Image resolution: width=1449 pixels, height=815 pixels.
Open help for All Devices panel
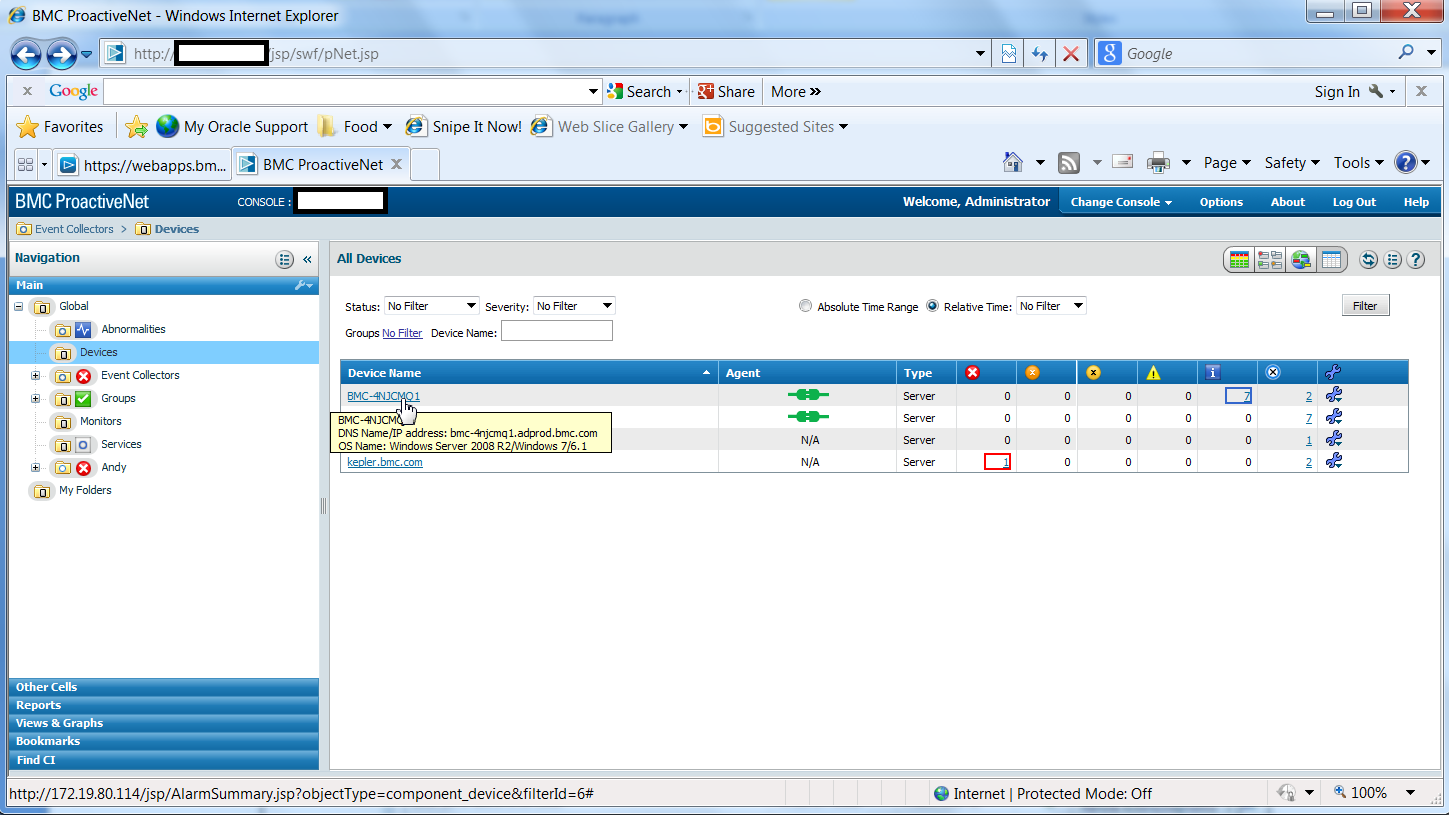[1416, 260]
